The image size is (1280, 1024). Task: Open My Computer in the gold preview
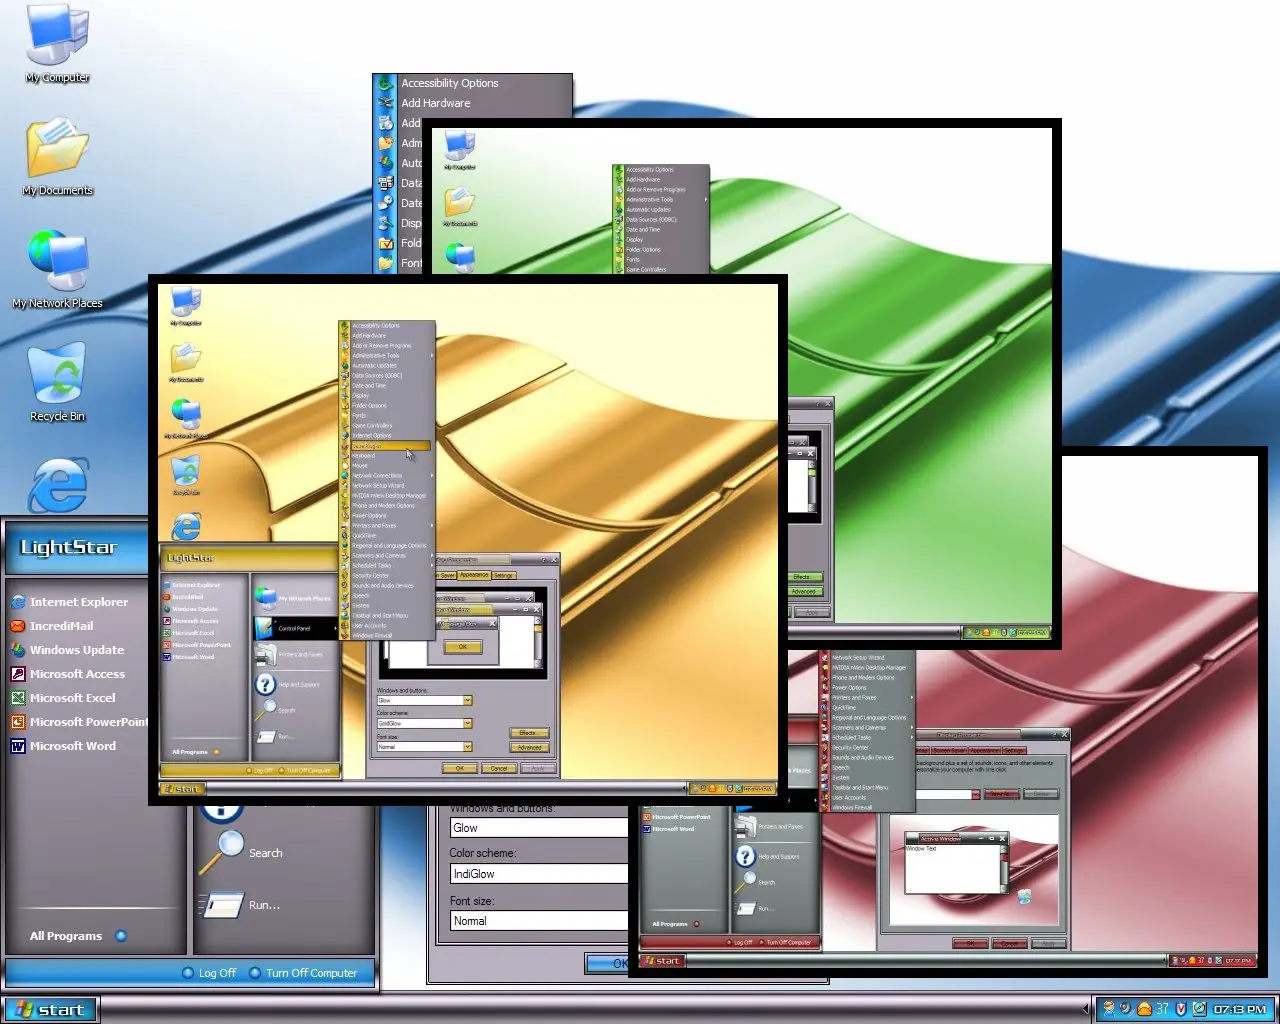click(x=186, y=304)
